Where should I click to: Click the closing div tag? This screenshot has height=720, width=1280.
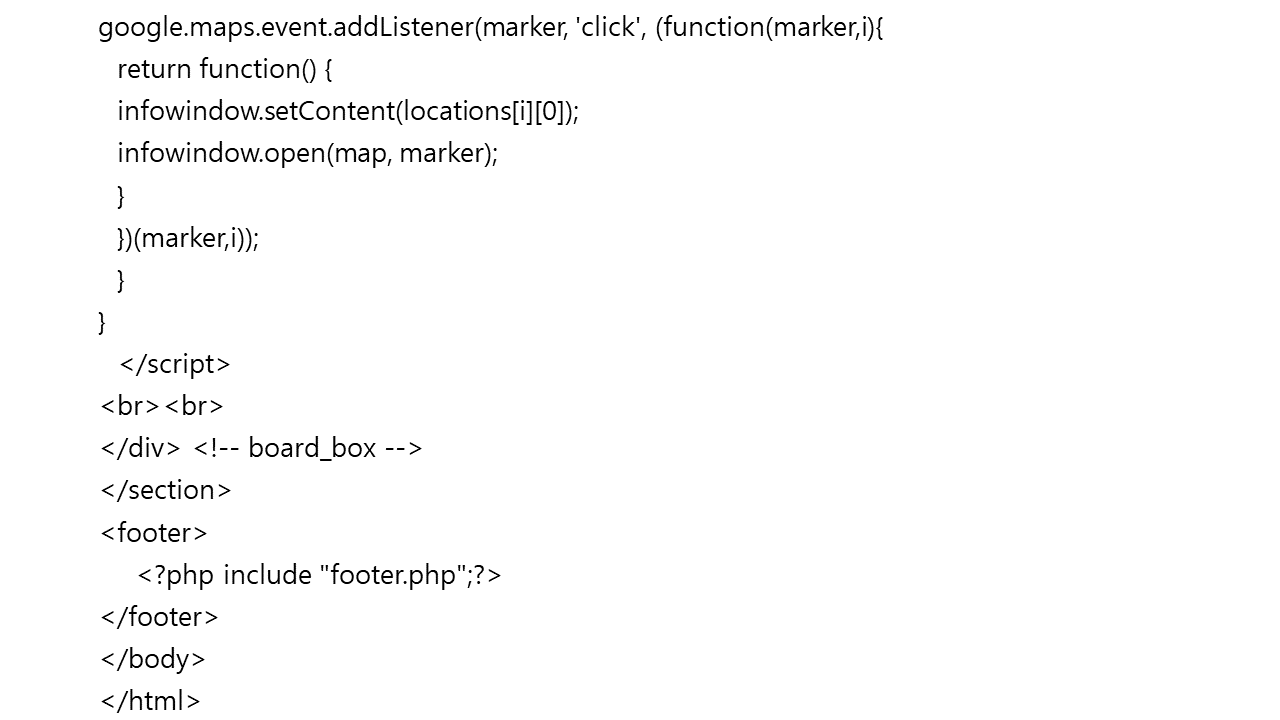click(141, 449)
